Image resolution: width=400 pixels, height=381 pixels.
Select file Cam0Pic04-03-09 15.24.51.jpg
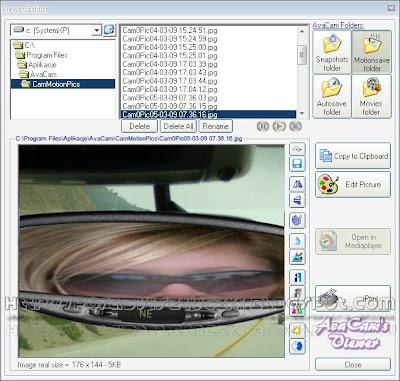170,30
